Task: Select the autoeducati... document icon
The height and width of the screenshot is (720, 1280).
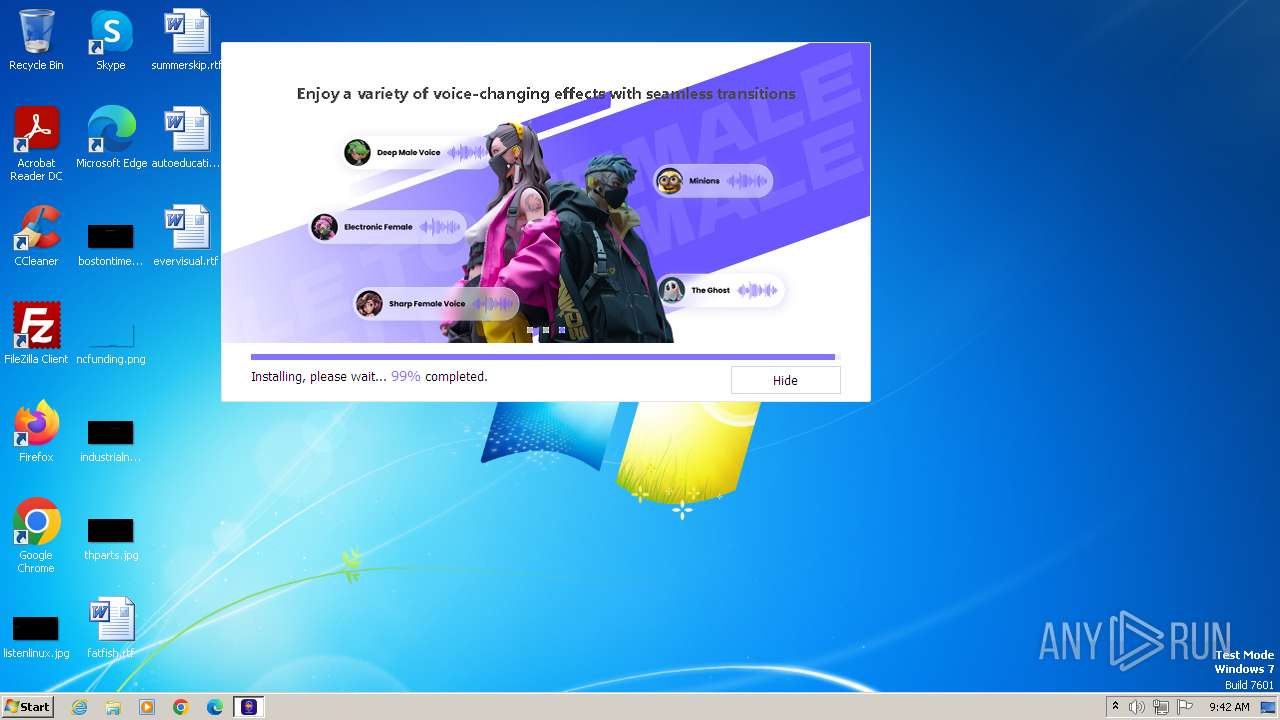Action: (x=186, y=138)
